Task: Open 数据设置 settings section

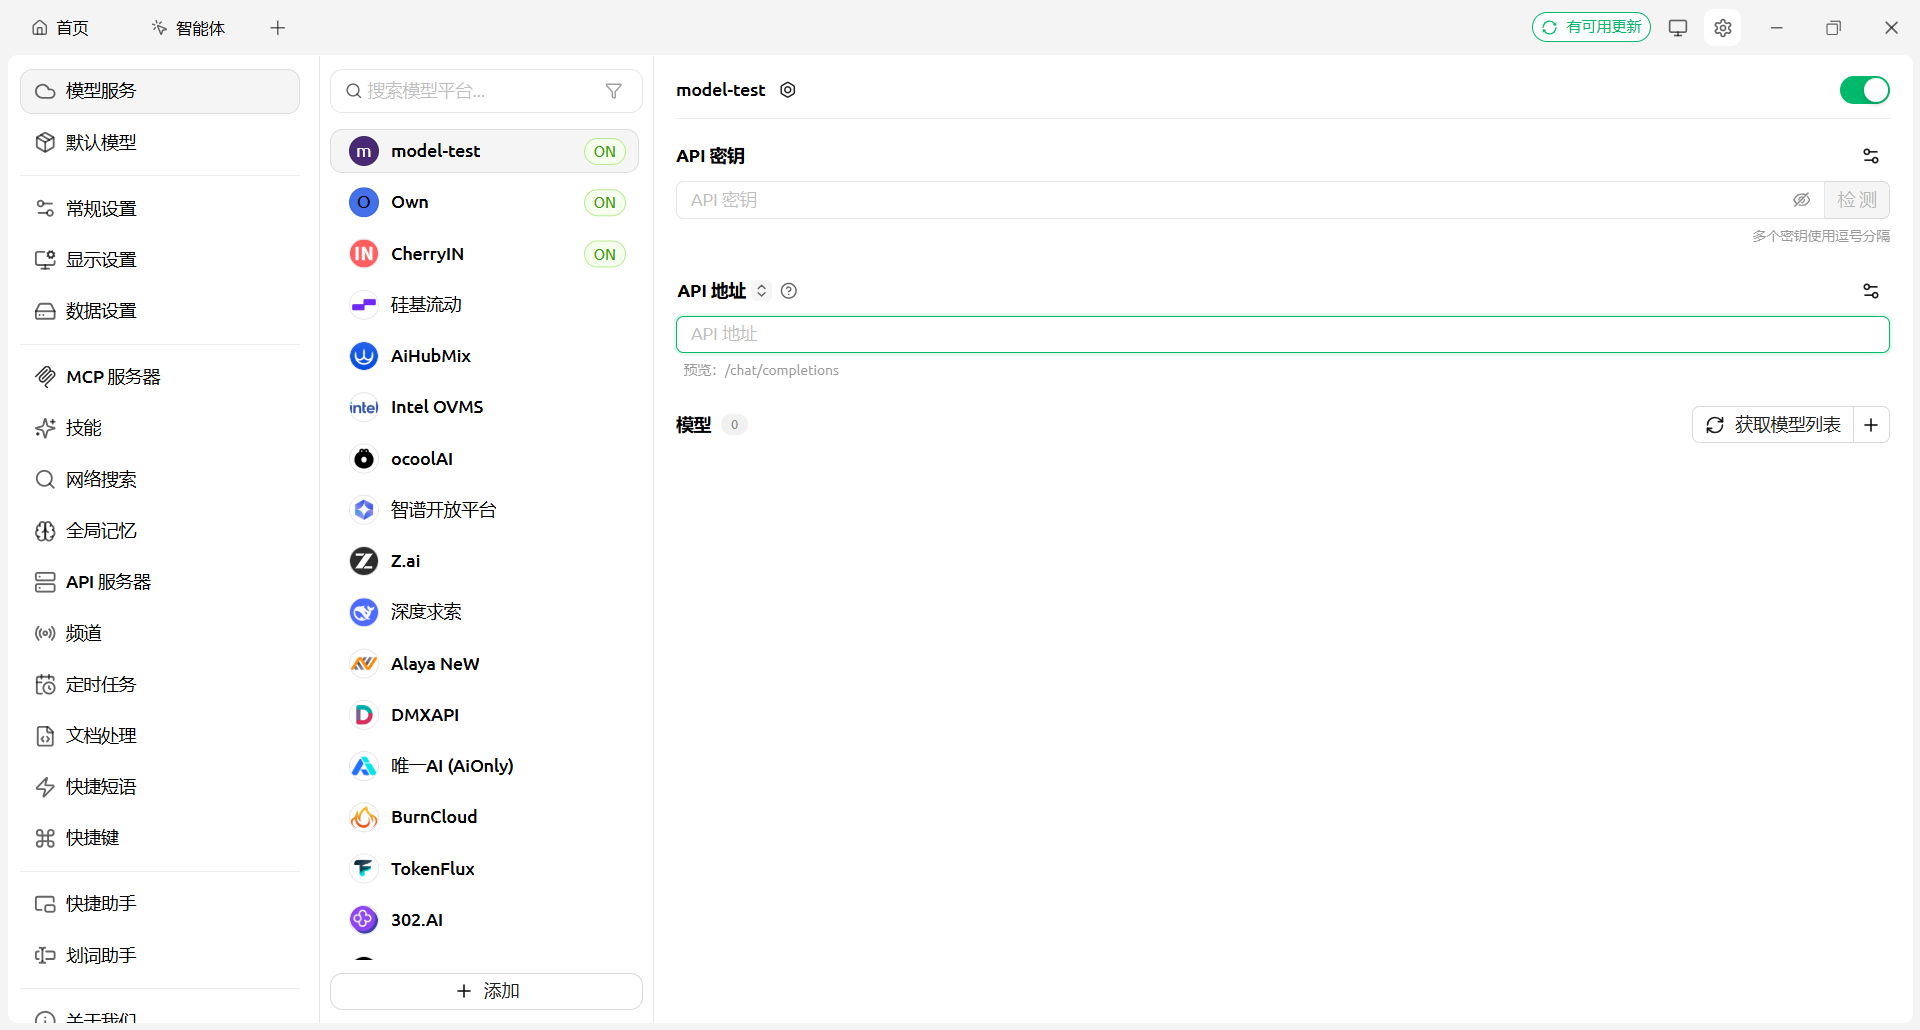Action: click(x=160, y=311)
